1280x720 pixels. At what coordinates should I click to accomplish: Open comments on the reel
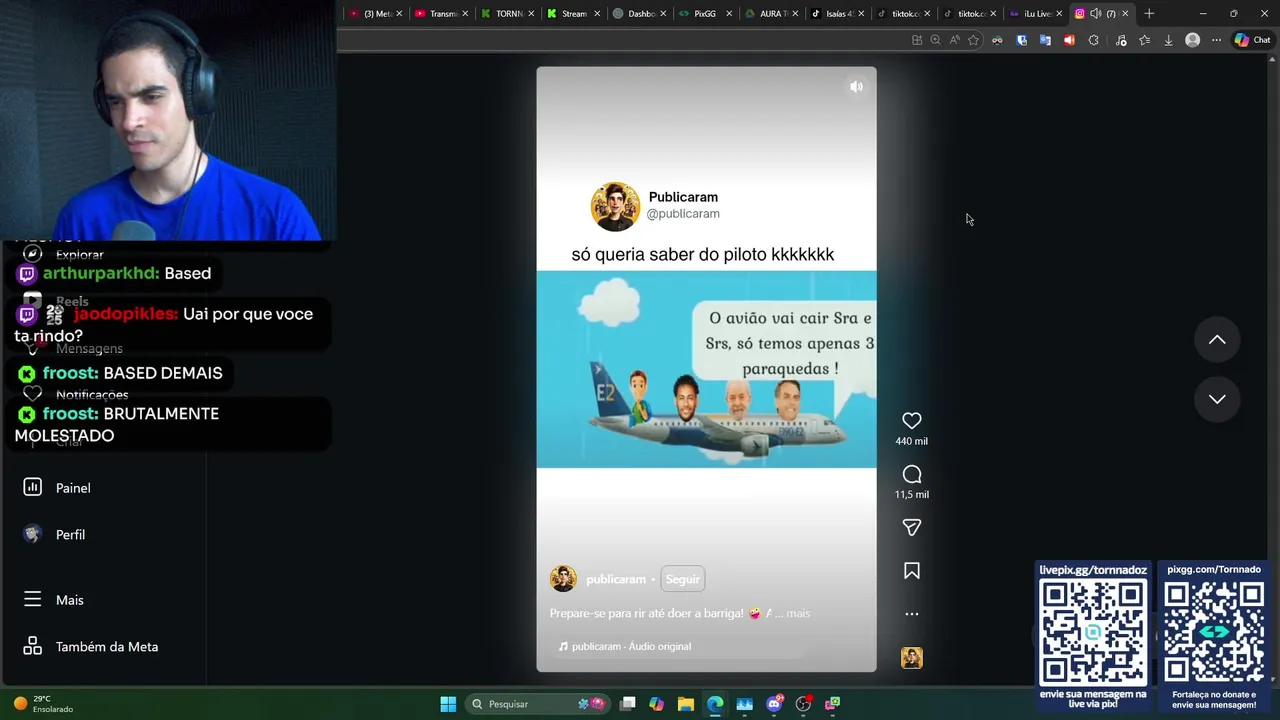(x=911, y=474)
